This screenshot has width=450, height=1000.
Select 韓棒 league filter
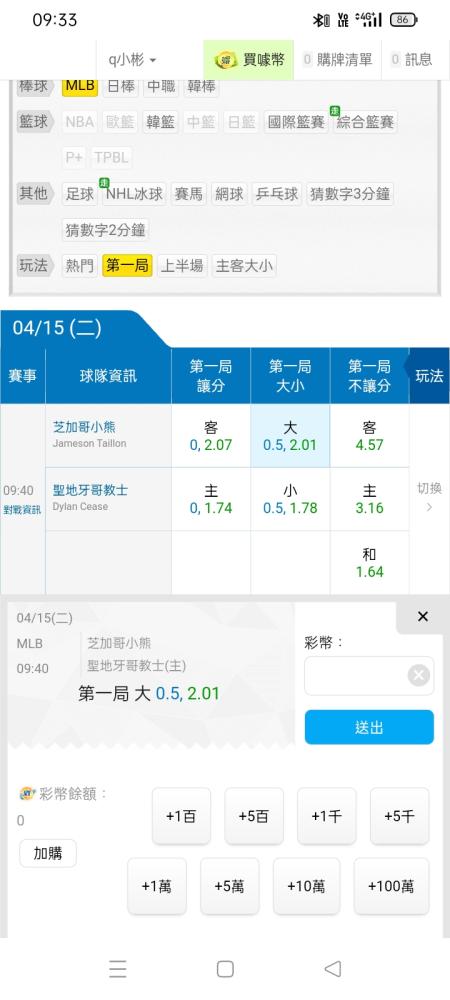pyautogui.click(x=201, y=86)
